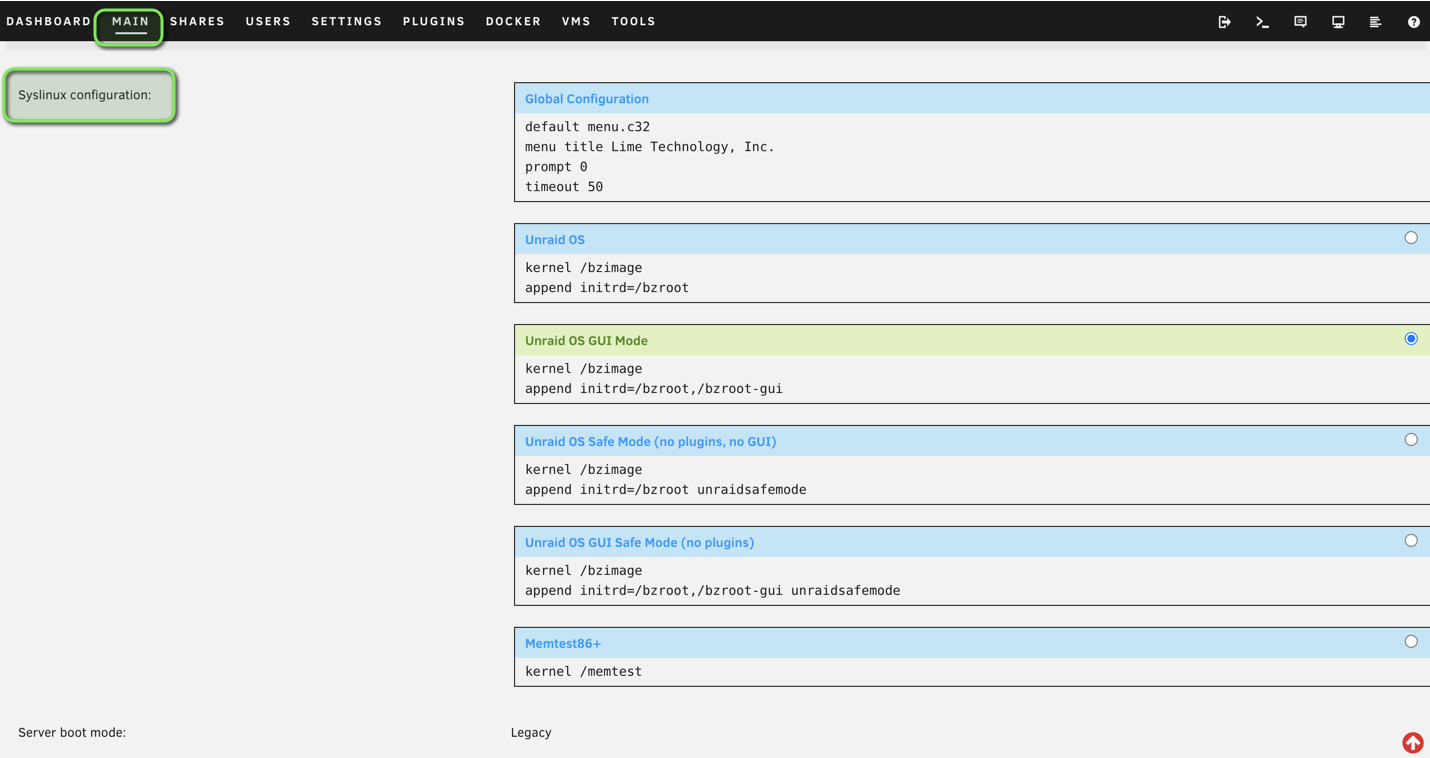
Task: Select Unraid OS GUI Mode radio button
Action: [1410, 339]
